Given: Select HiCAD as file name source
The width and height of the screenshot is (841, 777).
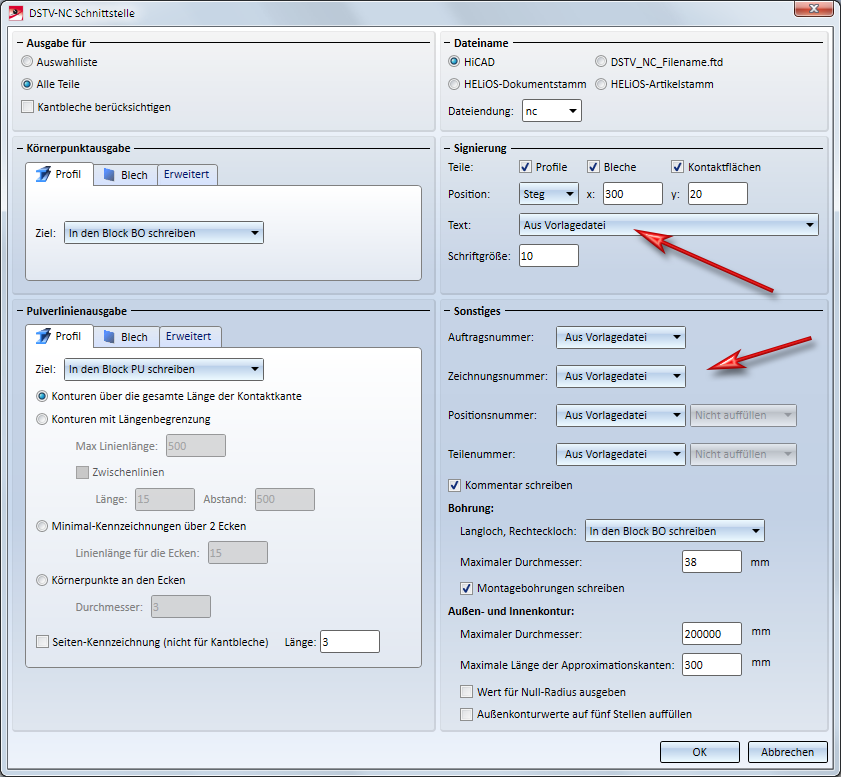Looking at the screenshot, I should coord(454,62).
